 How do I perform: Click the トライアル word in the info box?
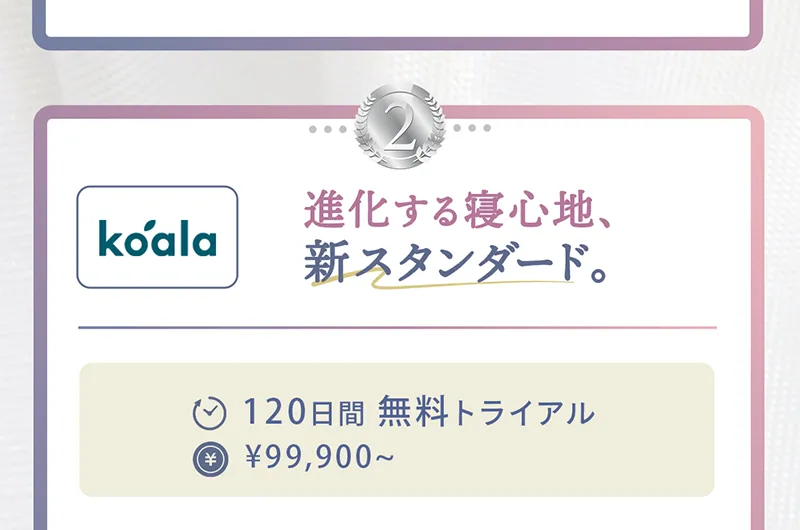tap(523, 413)
